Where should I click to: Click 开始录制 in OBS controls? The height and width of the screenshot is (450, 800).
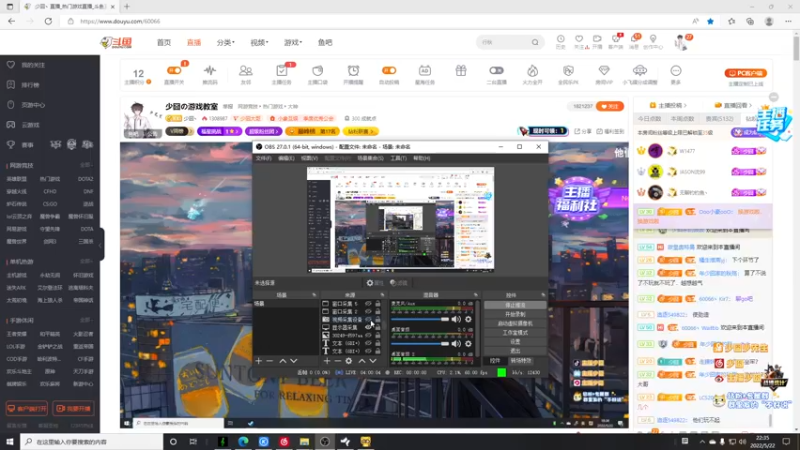coord(515,314)
